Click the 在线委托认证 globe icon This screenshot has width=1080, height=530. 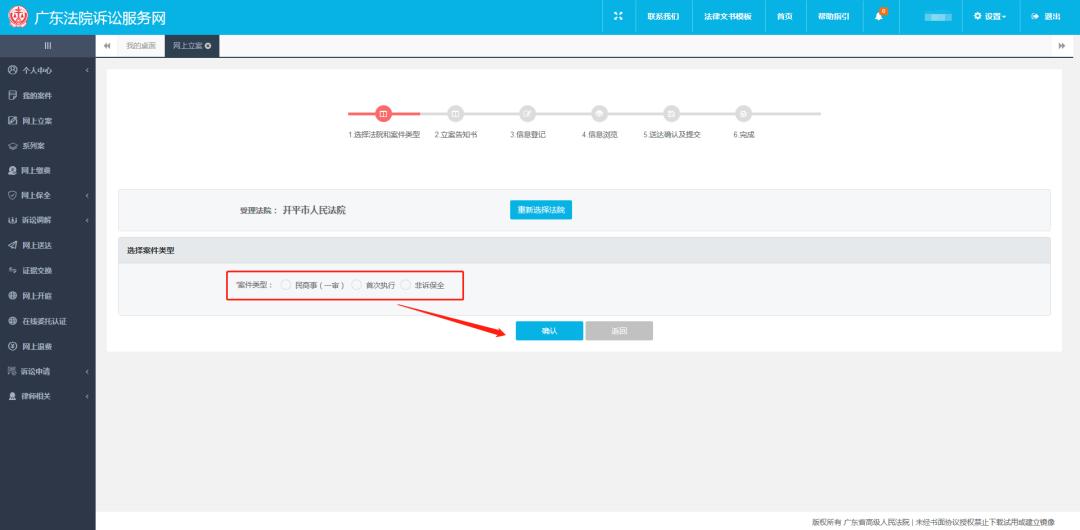click(12, 321)
